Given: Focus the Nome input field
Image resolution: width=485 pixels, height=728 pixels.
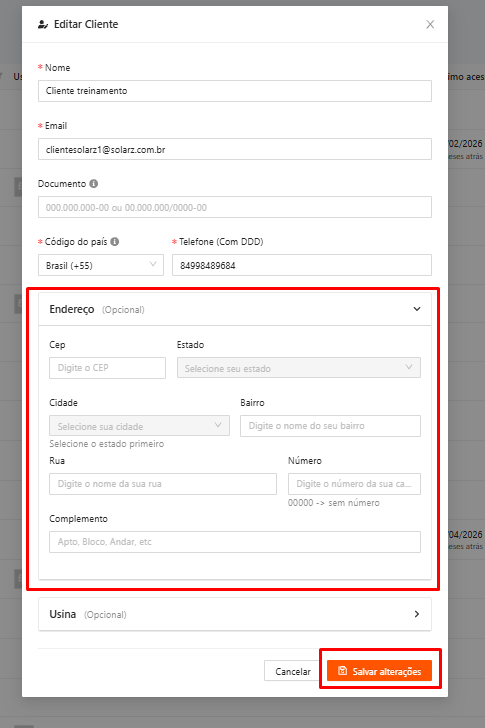Looking at the screenshot, I should (x=235, y=91).
